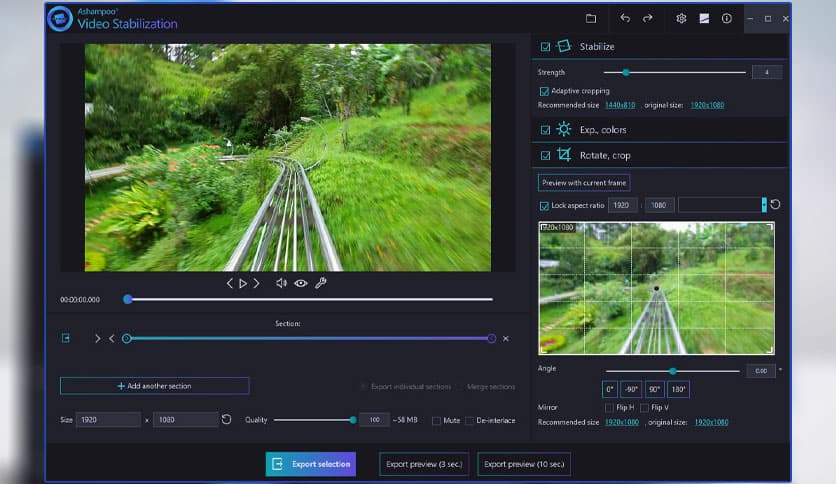Click the Angle slider handle
Screen dimensions: 836x484
[673, 371]
